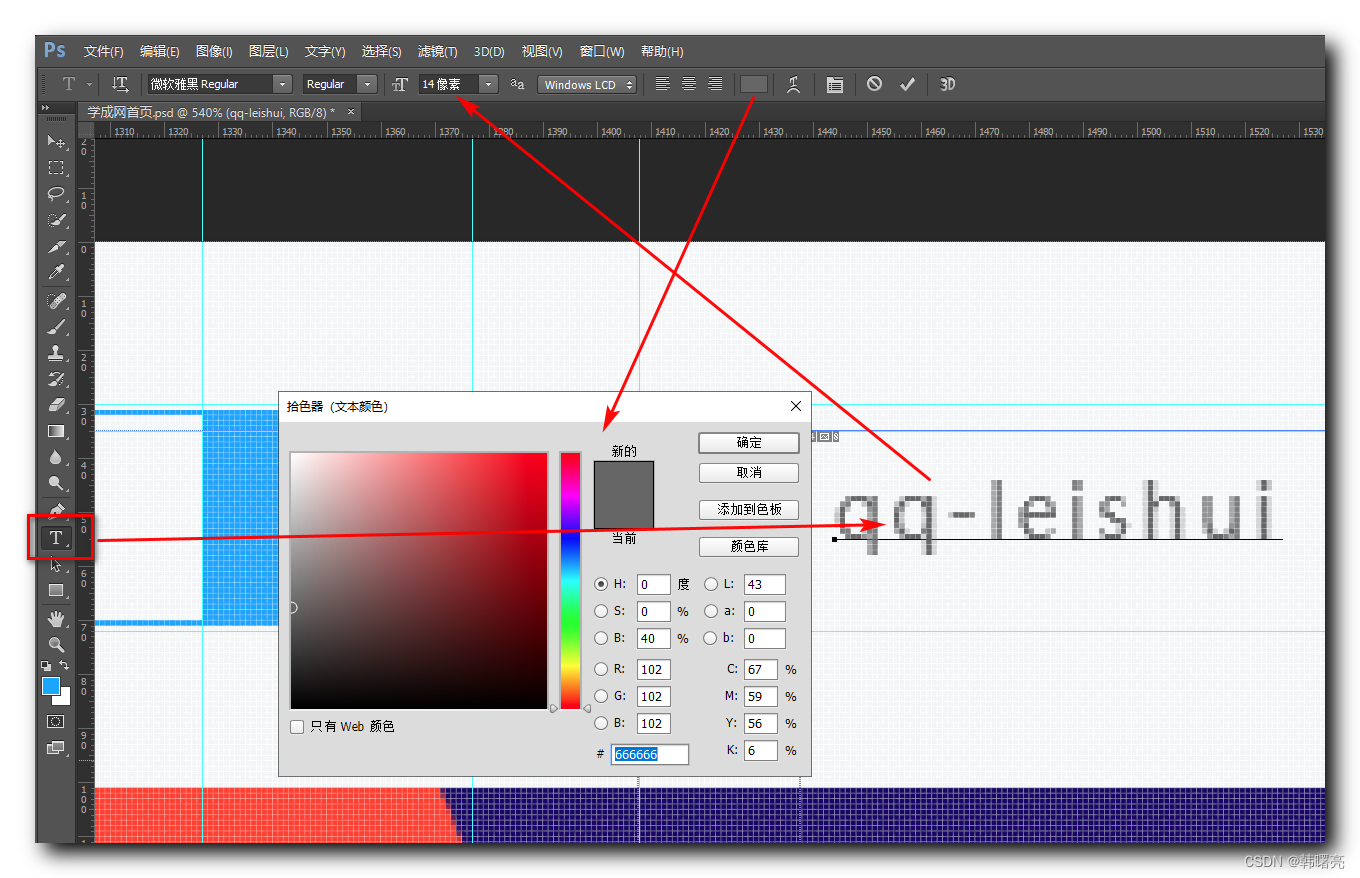This screenshot has height=878, width=1360.
Task: Select the Clone Stamp tool
Action: [x=56, y=353]
